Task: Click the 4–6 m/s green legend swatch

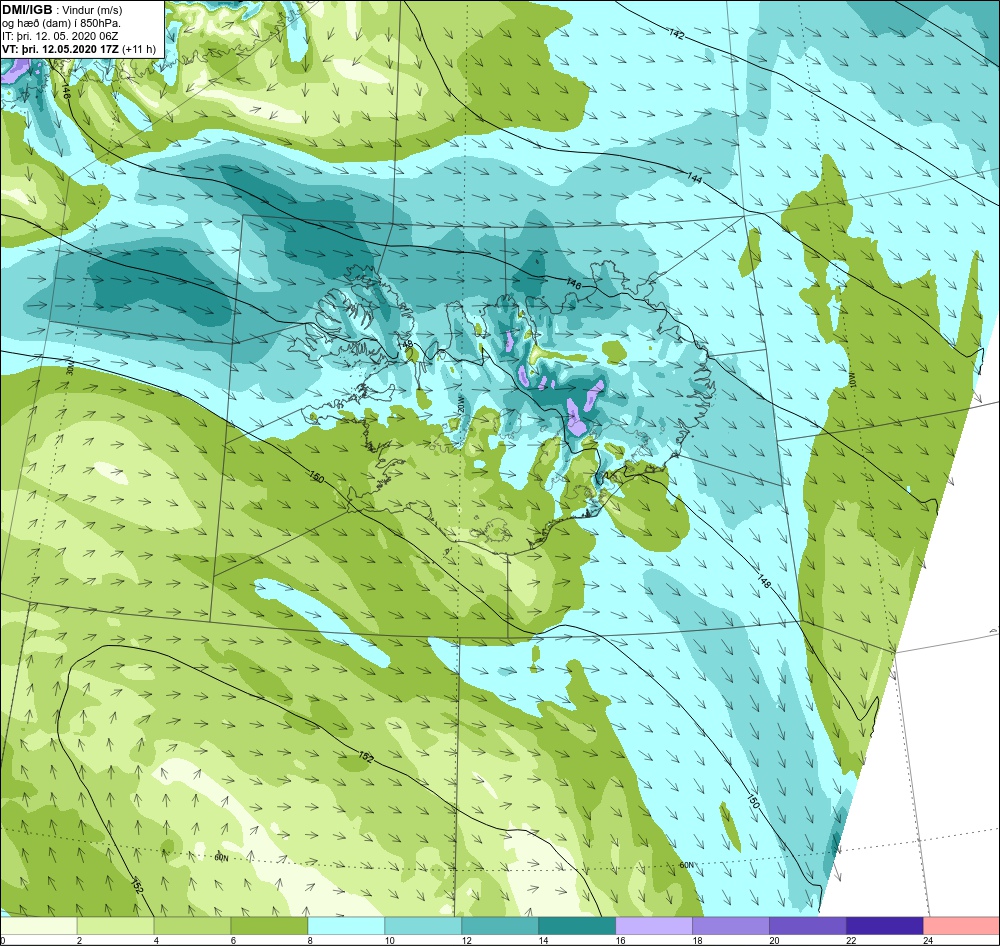Action: tap(193, 926)
